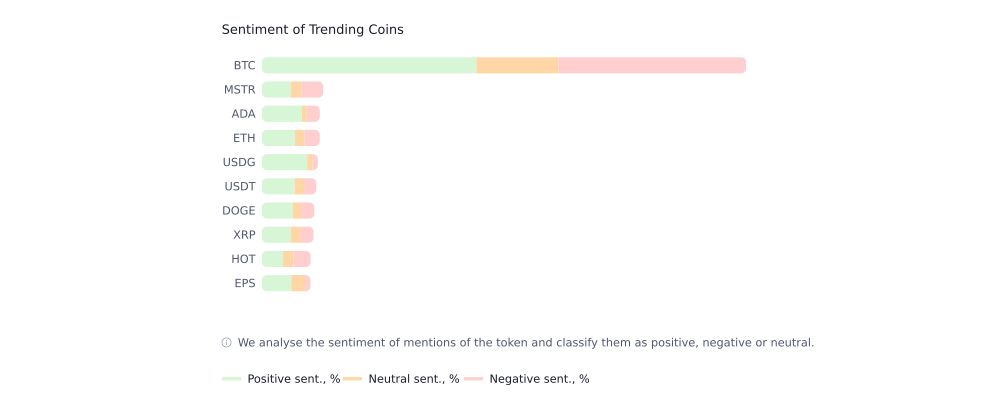Select the ADA coin label

coord(243,114)
